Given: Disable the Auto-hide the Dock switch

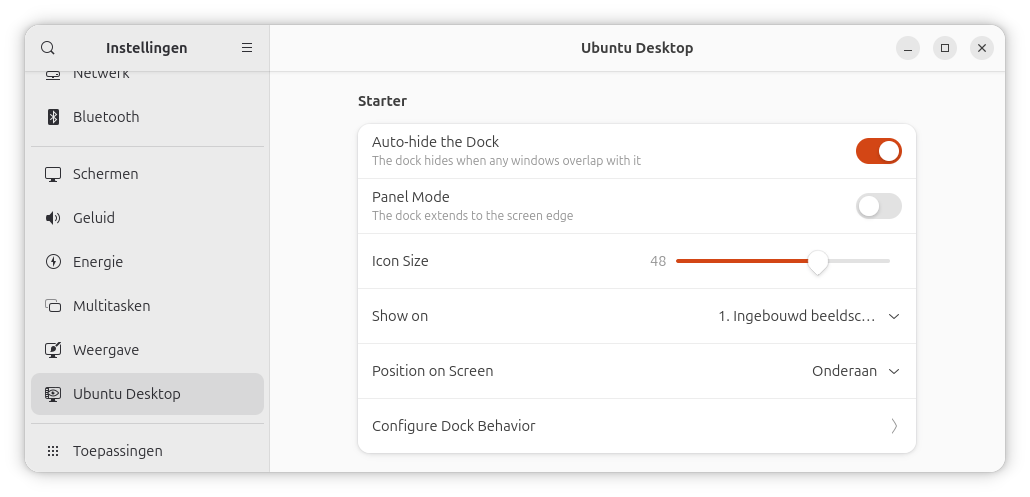Looking at the screenshot, I should pyautogui.click(x=878, y=151).
